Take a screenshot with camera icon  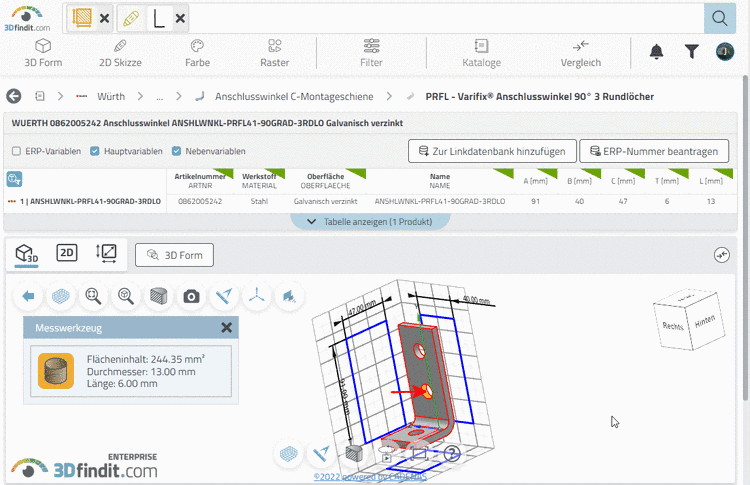[191, 297]
